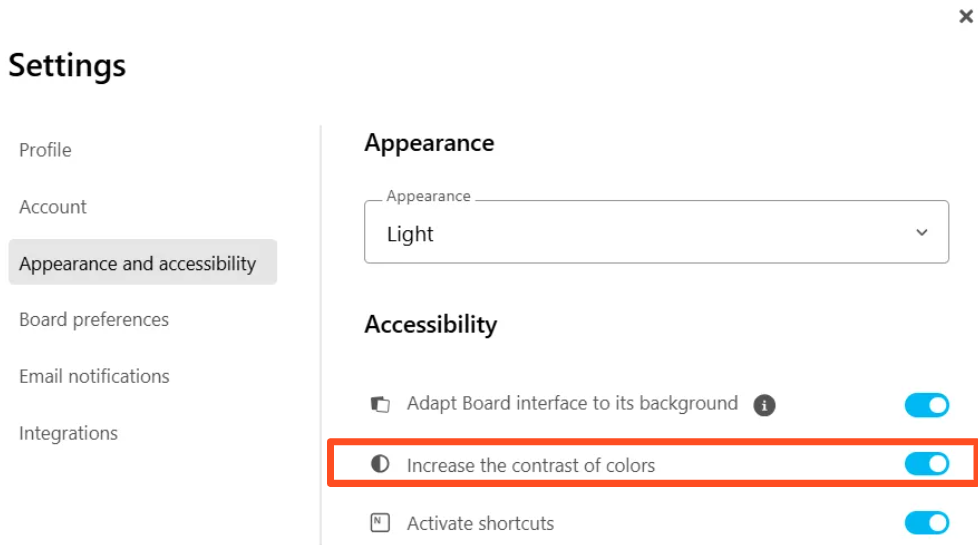Close the Settings dialog with X

click(966, 18)
